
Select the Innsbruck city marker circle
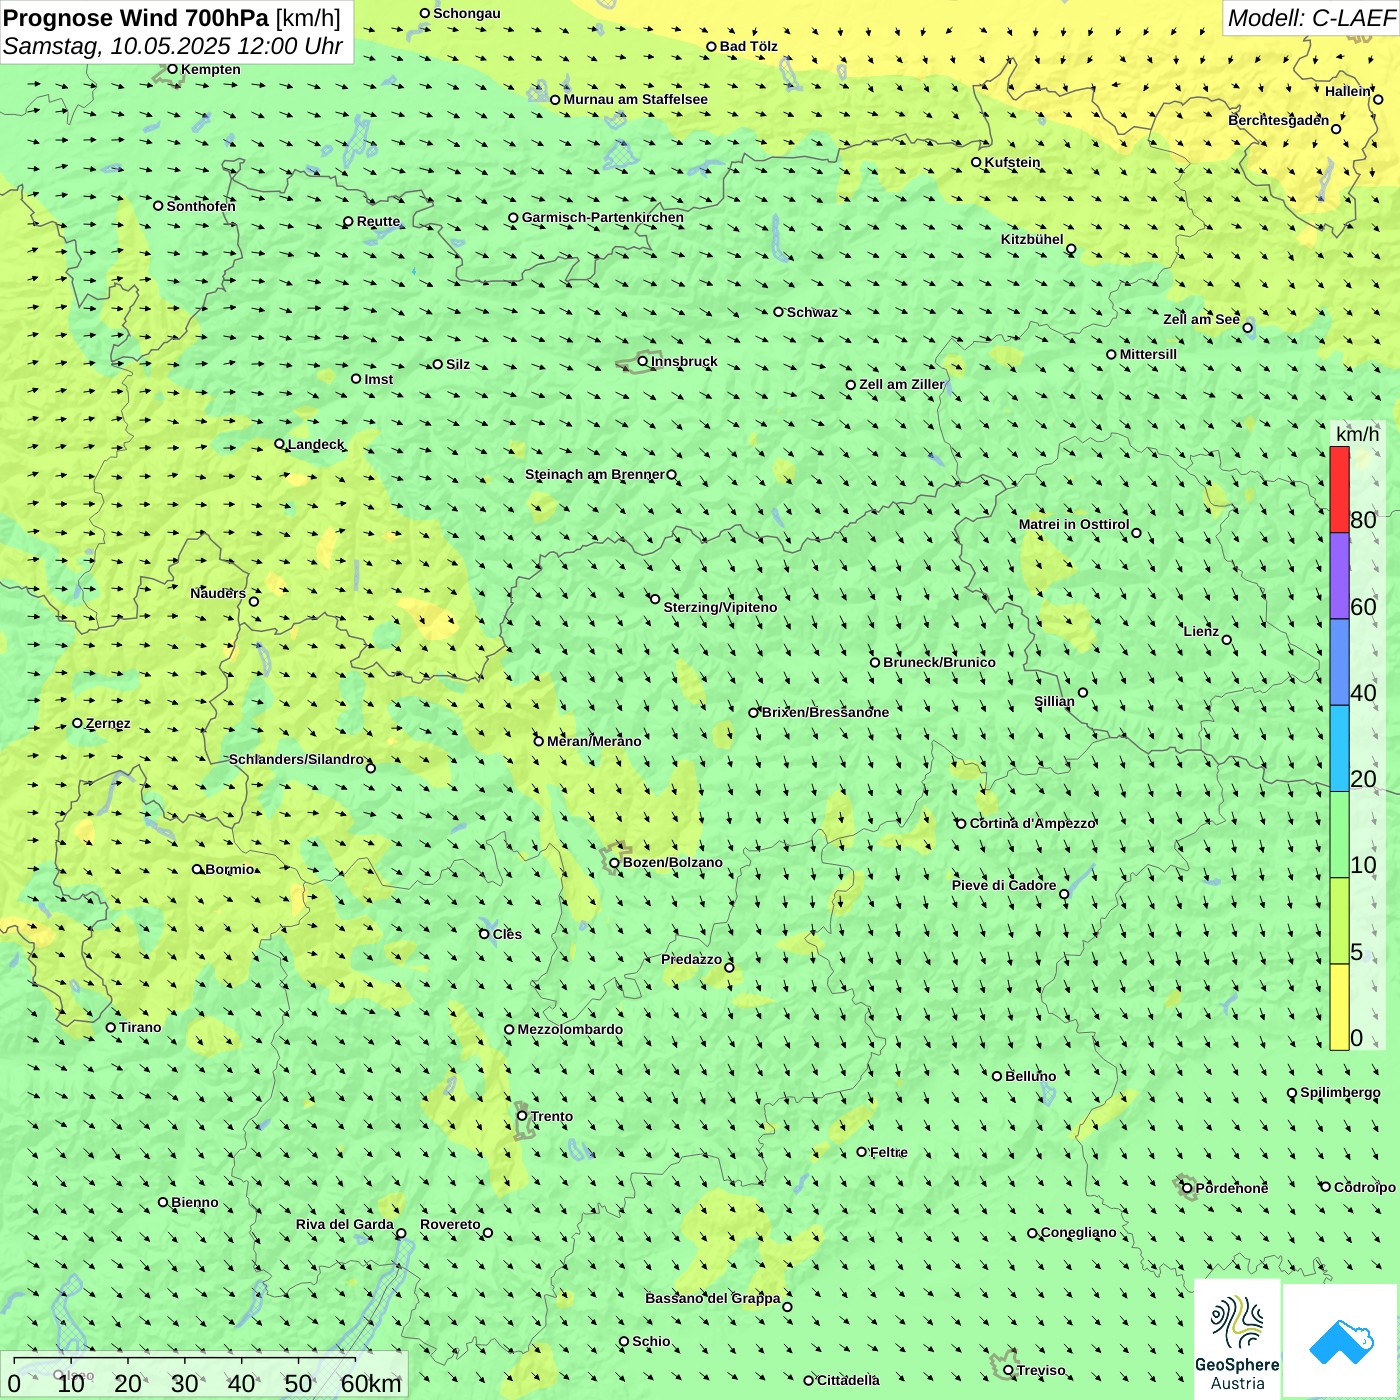(643, 361)
